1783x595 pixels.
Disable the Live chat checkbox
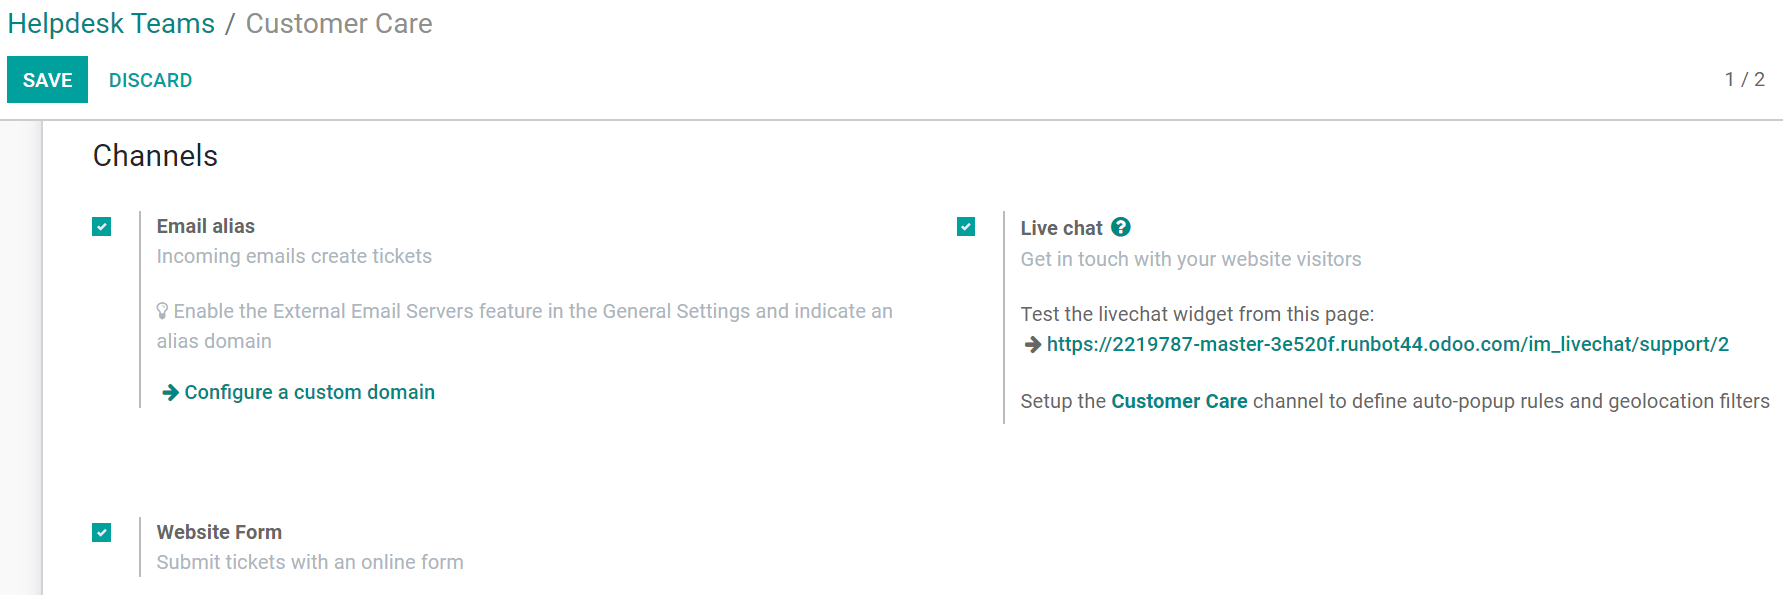pos(965,227)
